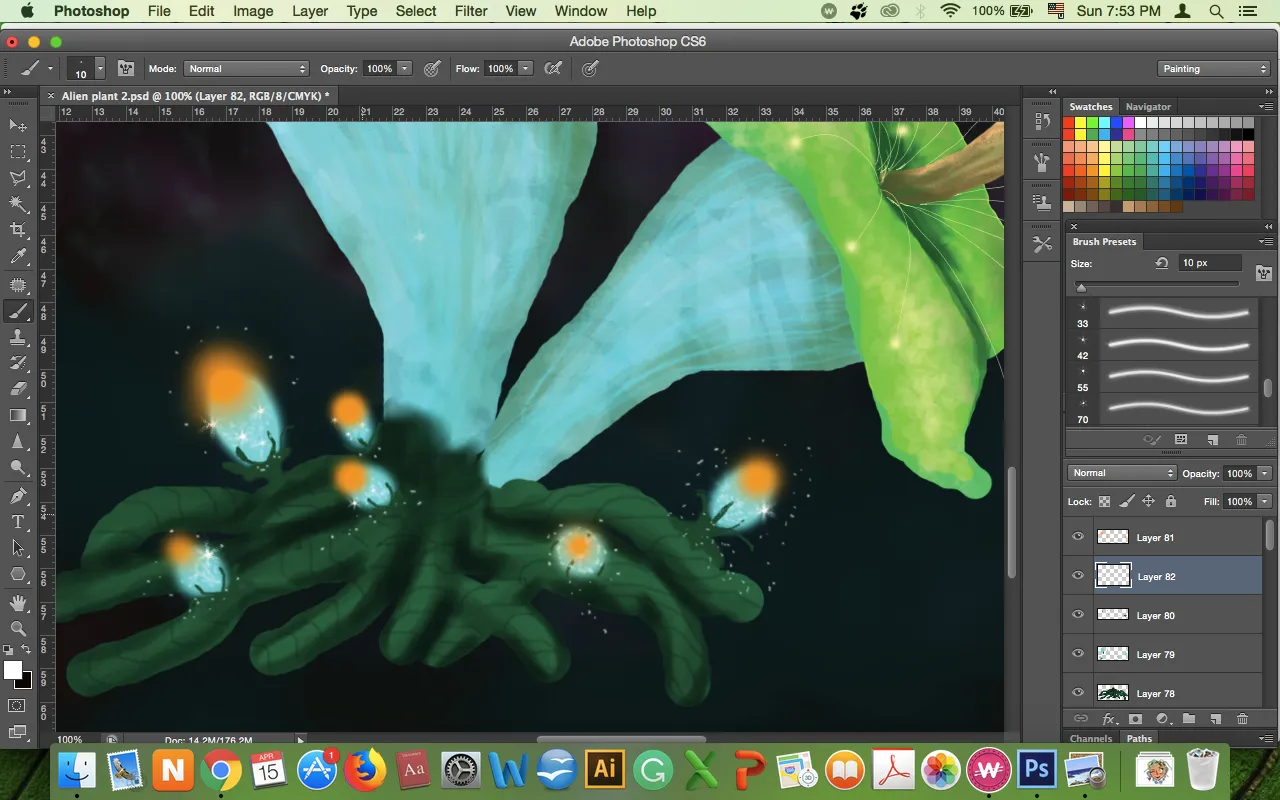Viewport: 1280px width, 800px height.
Task: Toggle lock transparent pixels
Action: pyautogui.click(x=1104, y=502)
